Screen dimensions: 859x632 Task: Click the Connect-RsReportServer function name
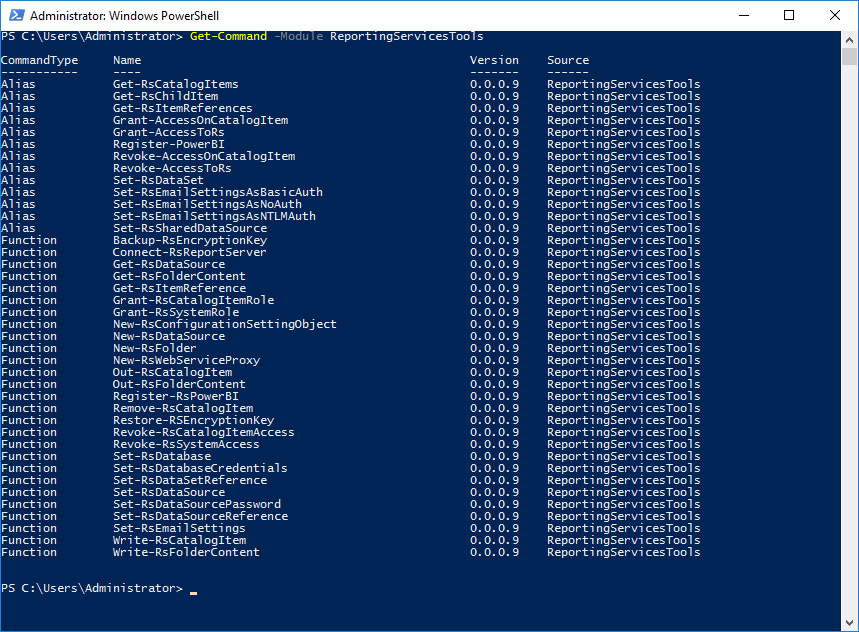tap(190, 252)
